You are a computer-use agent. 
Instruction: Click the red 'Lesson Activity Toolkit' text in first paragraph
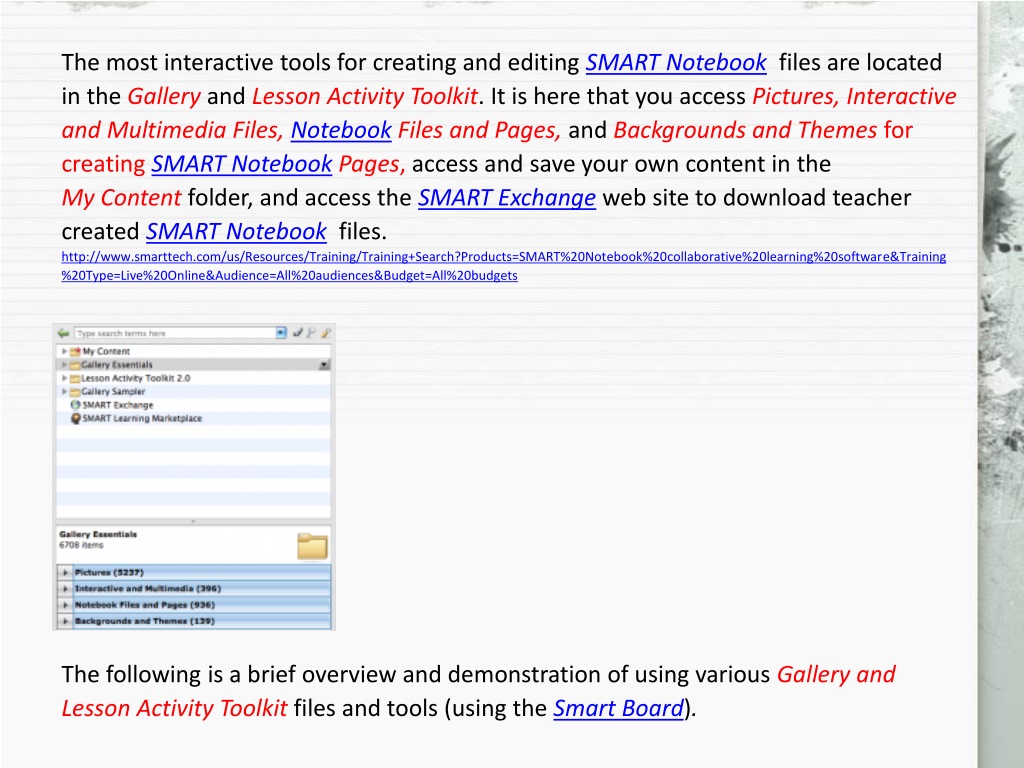(365, 97)
